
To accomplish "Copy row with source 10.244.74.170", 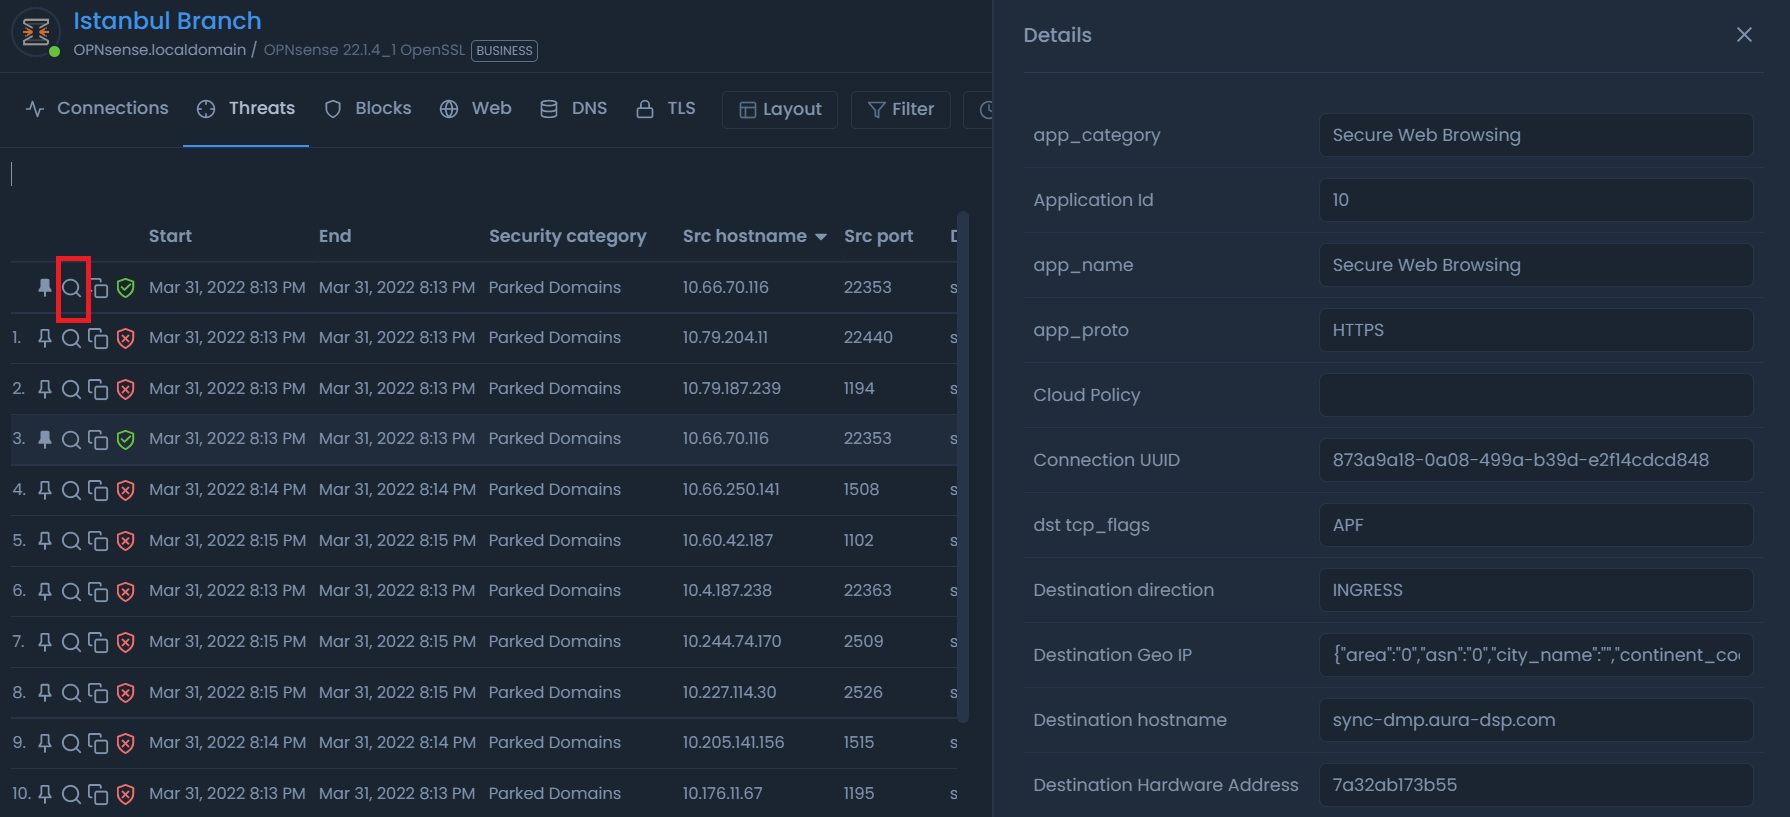I will pyautogui.click(x=98, y=642).
